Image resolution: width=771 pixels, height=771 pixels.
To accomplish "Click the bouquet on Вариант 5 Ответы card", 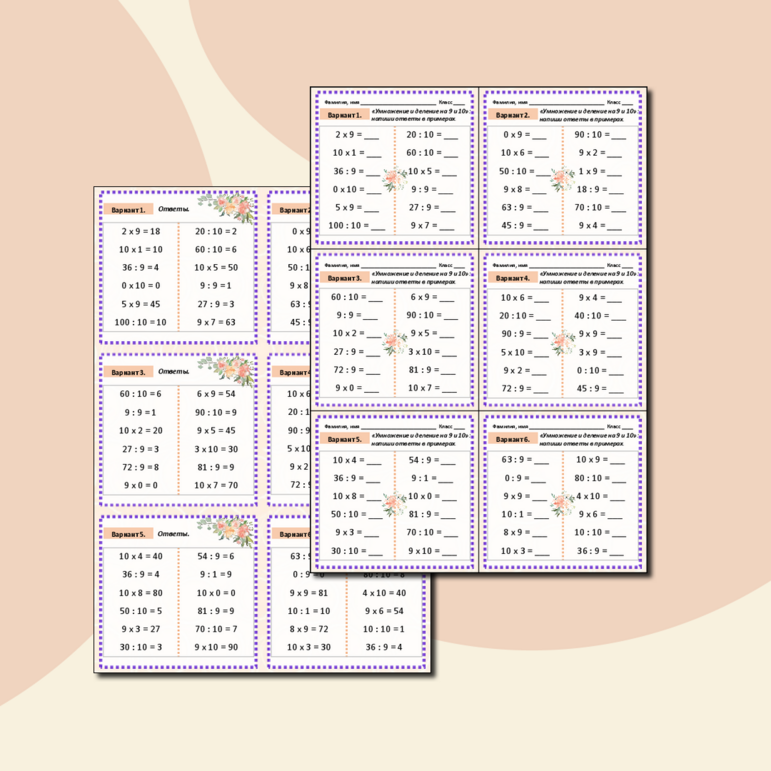I will pos(226,531).
